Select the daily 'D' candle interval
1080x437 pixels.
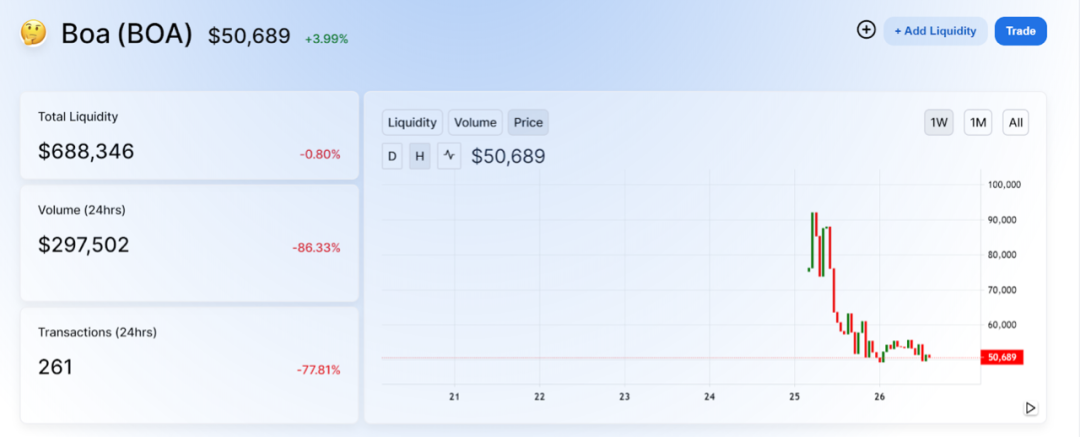392,156
